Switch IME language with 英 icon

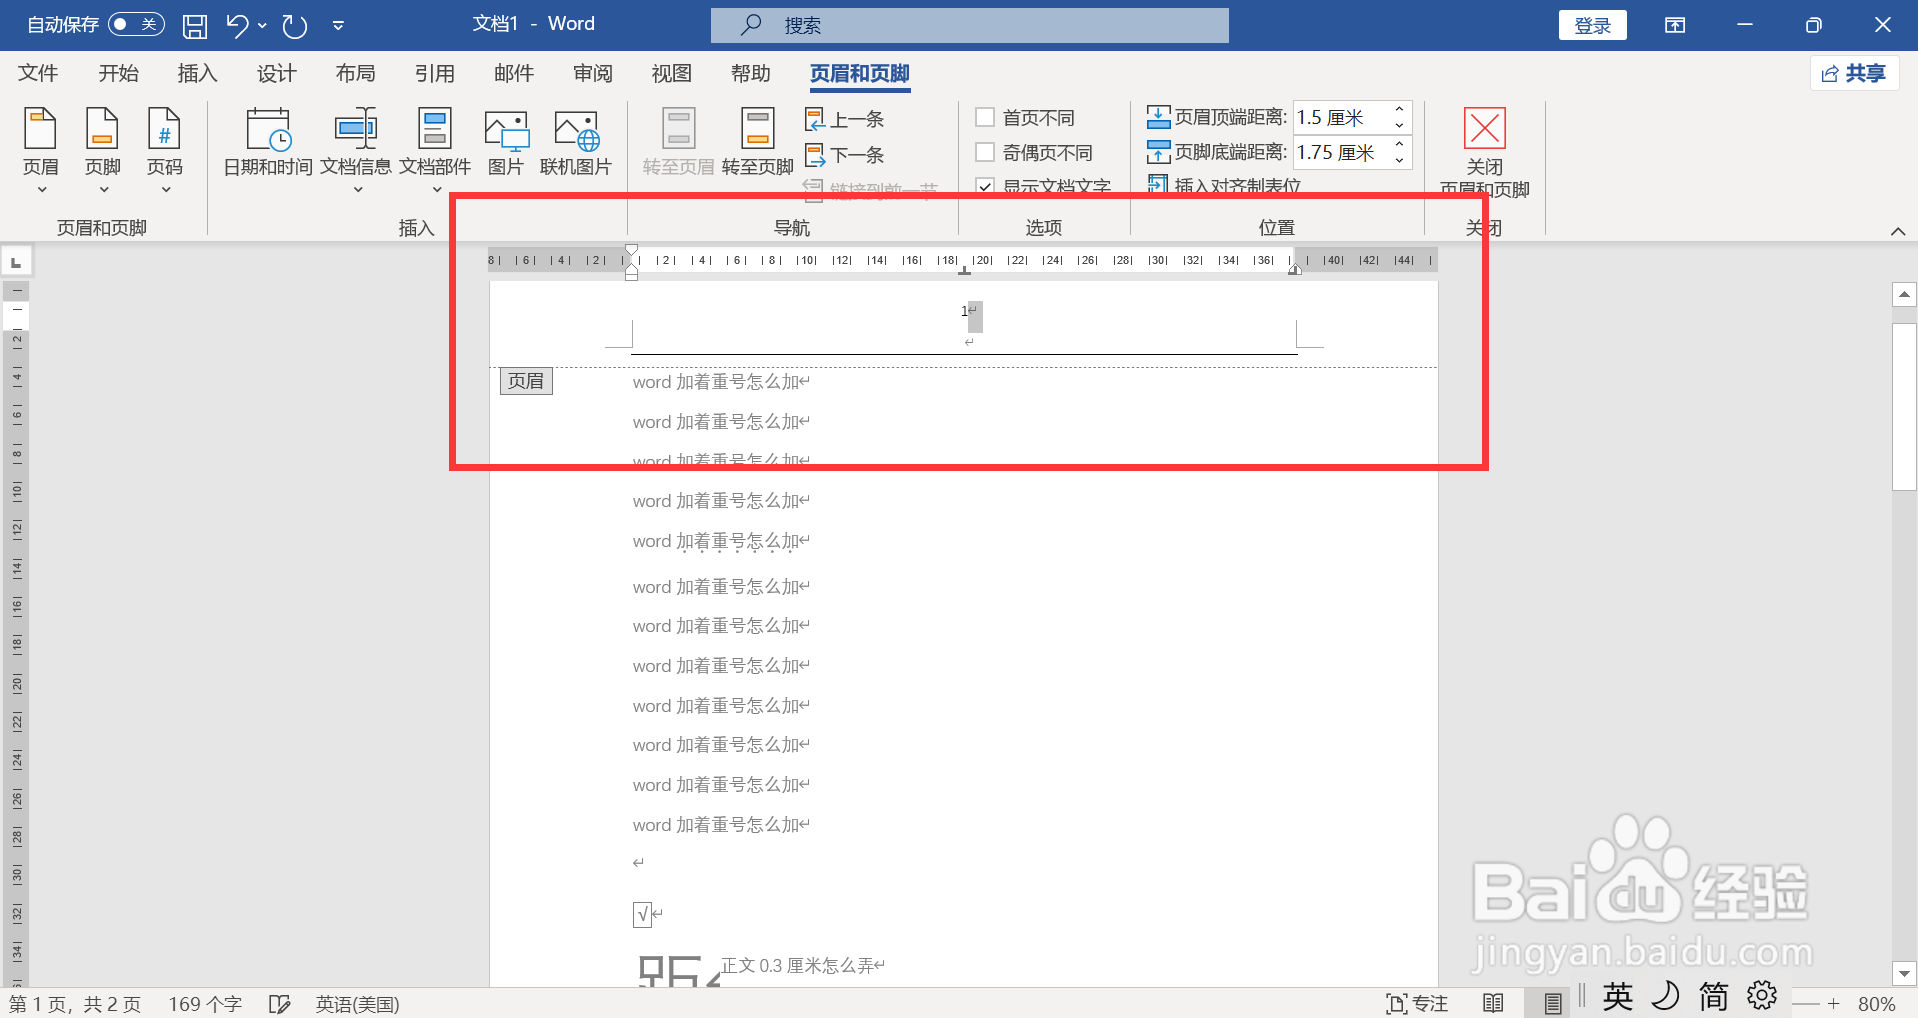(x=1618, y=995)
